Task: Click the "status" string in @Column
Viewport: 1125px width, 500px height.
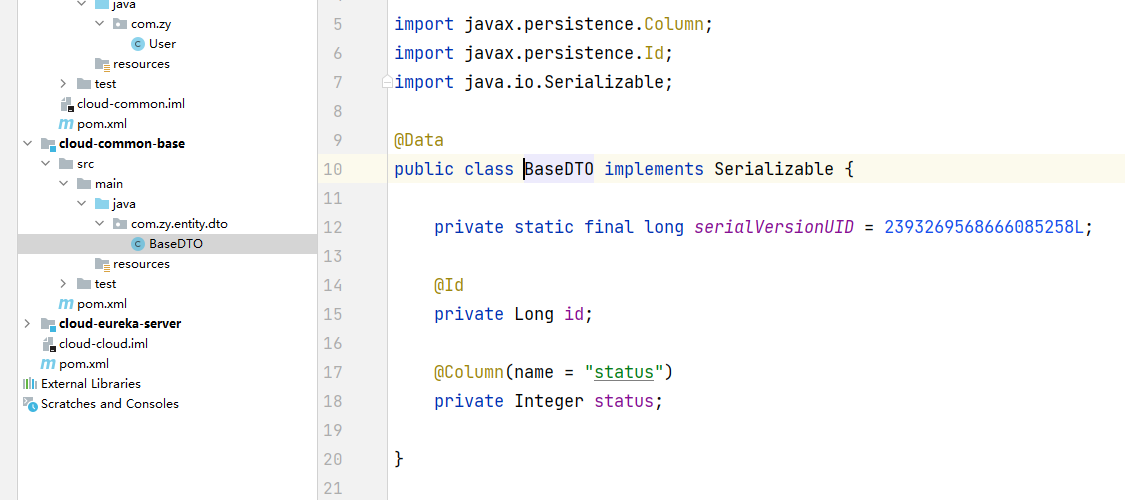Action: (x=624, y=373)
